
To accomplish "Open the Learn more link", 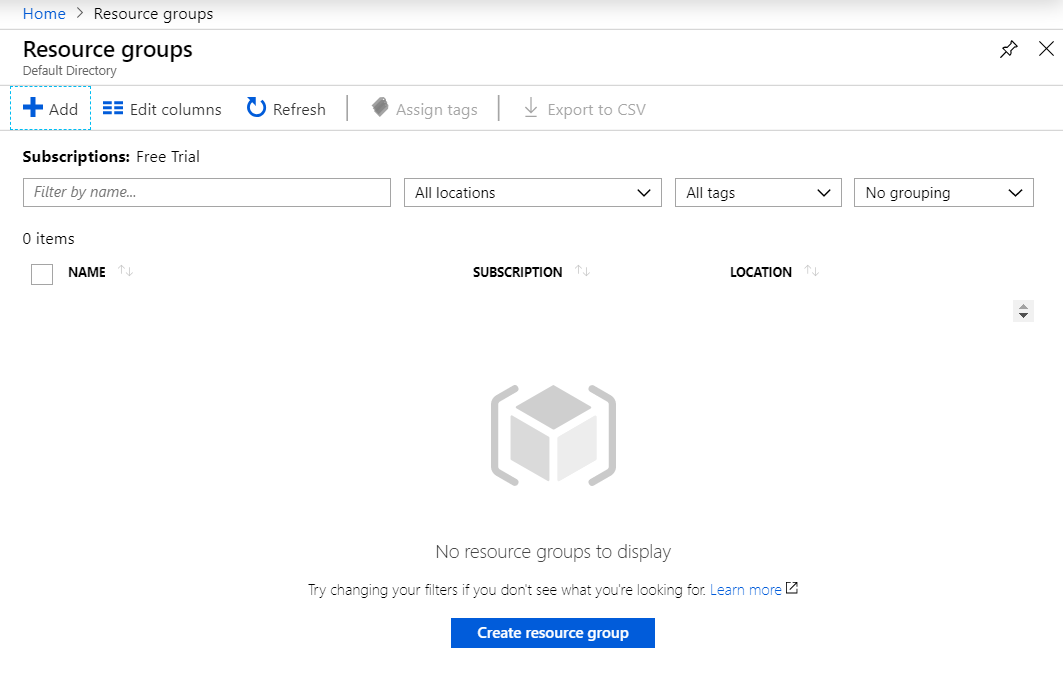I will (746, 590).
